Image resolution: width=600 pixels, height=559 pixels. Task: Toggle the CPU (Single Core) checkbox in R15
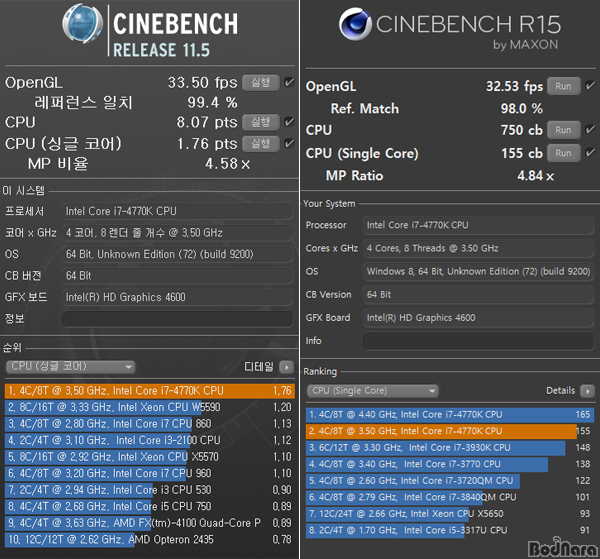point(590,152)
